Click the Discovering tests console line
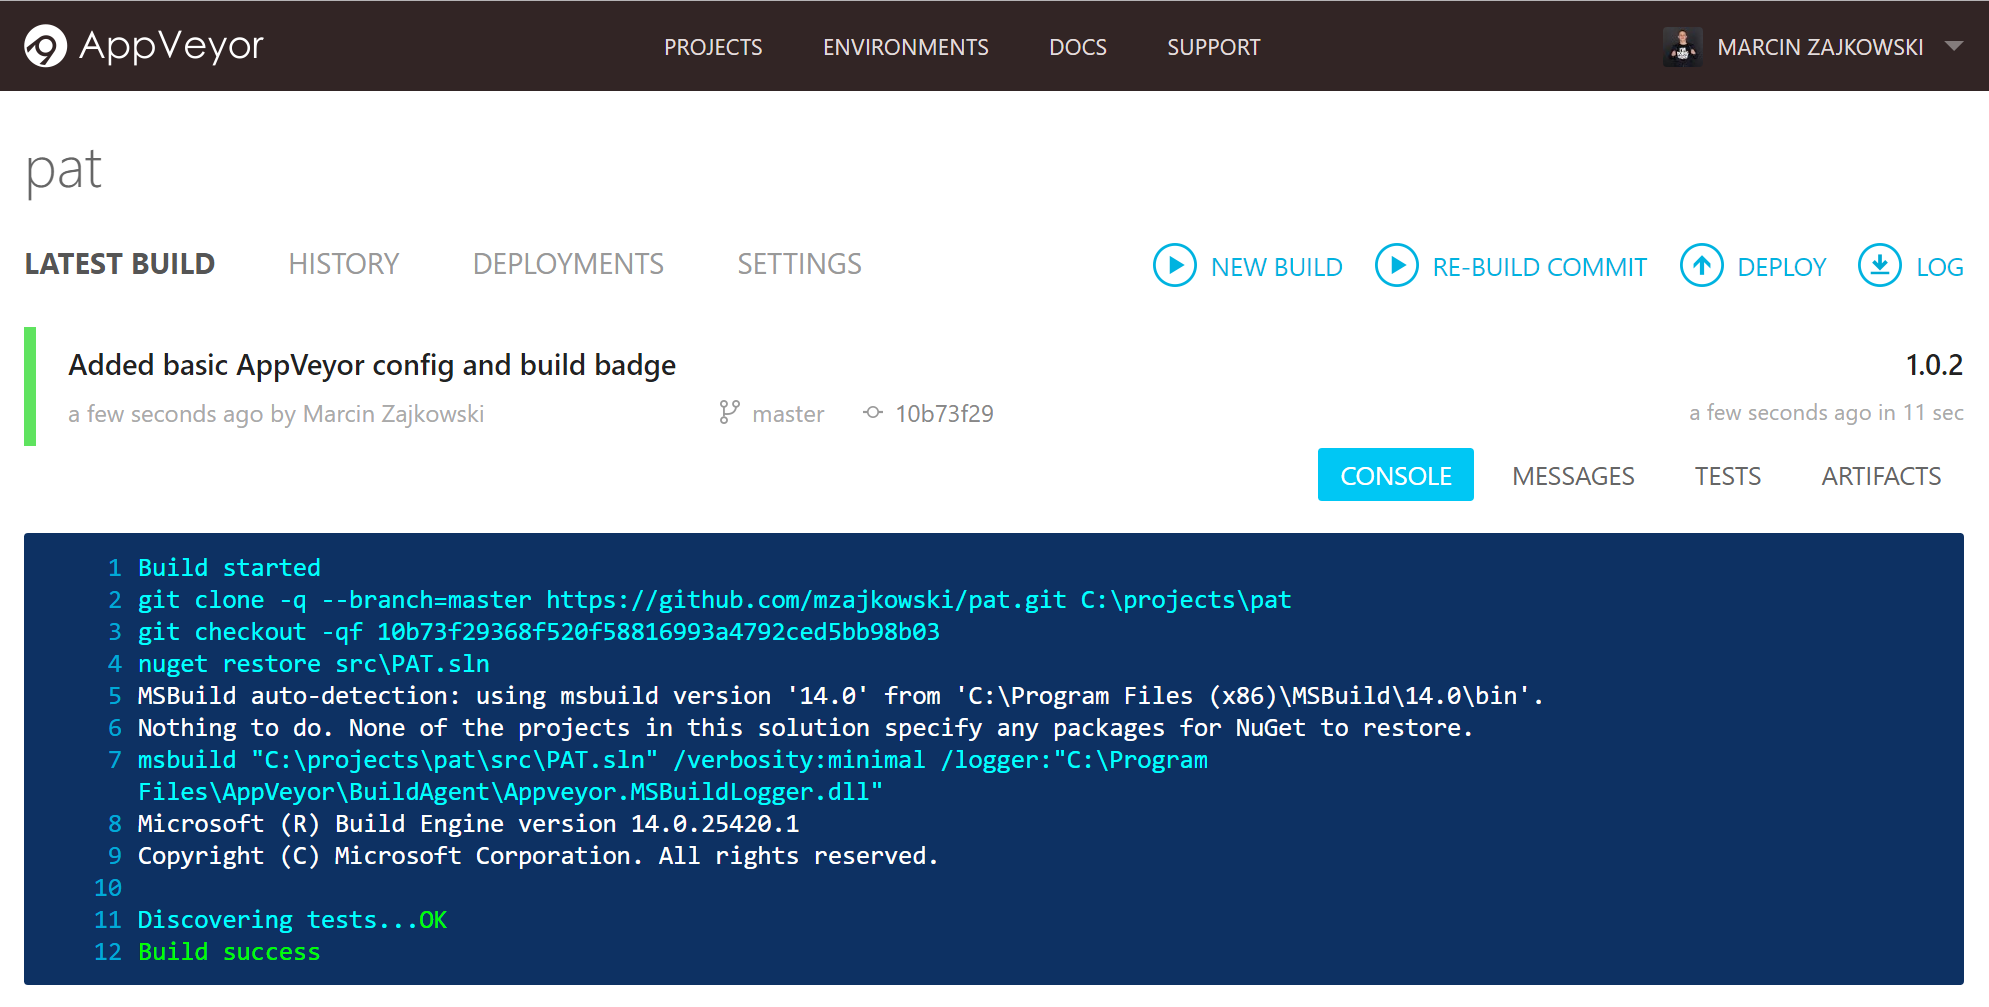Viewport: 1989px width, 1007px height. (x=292, y=920)
